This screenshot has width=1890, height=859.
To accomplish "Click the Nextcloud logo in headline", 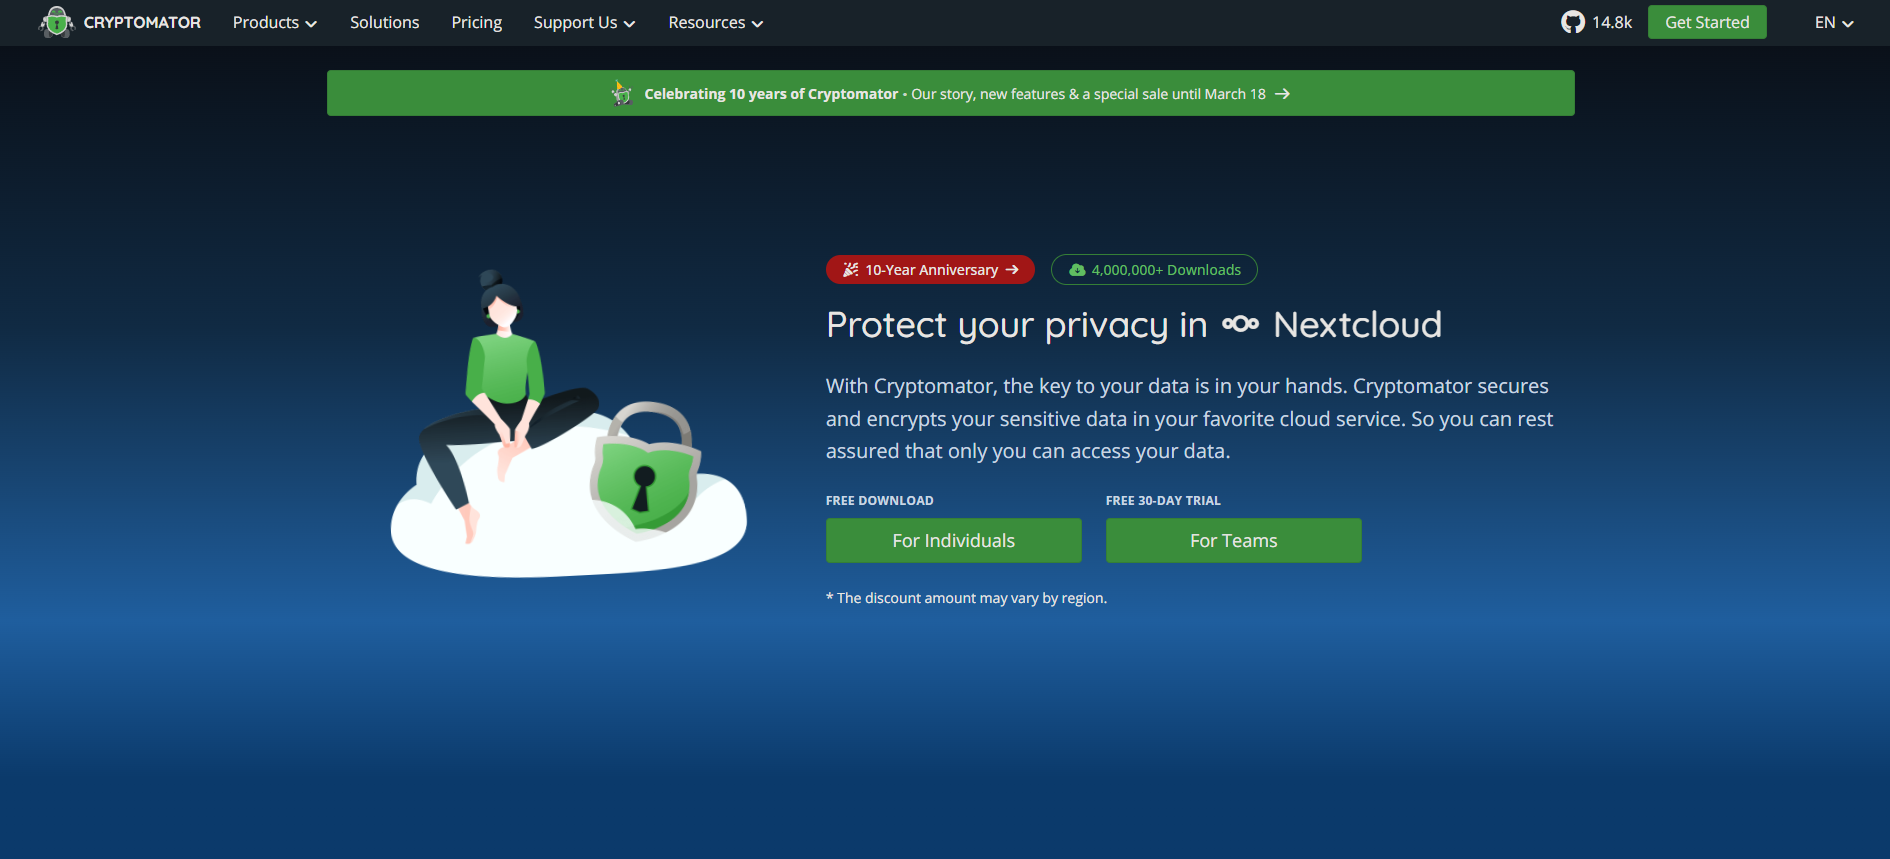I will tap(1240, 324).
